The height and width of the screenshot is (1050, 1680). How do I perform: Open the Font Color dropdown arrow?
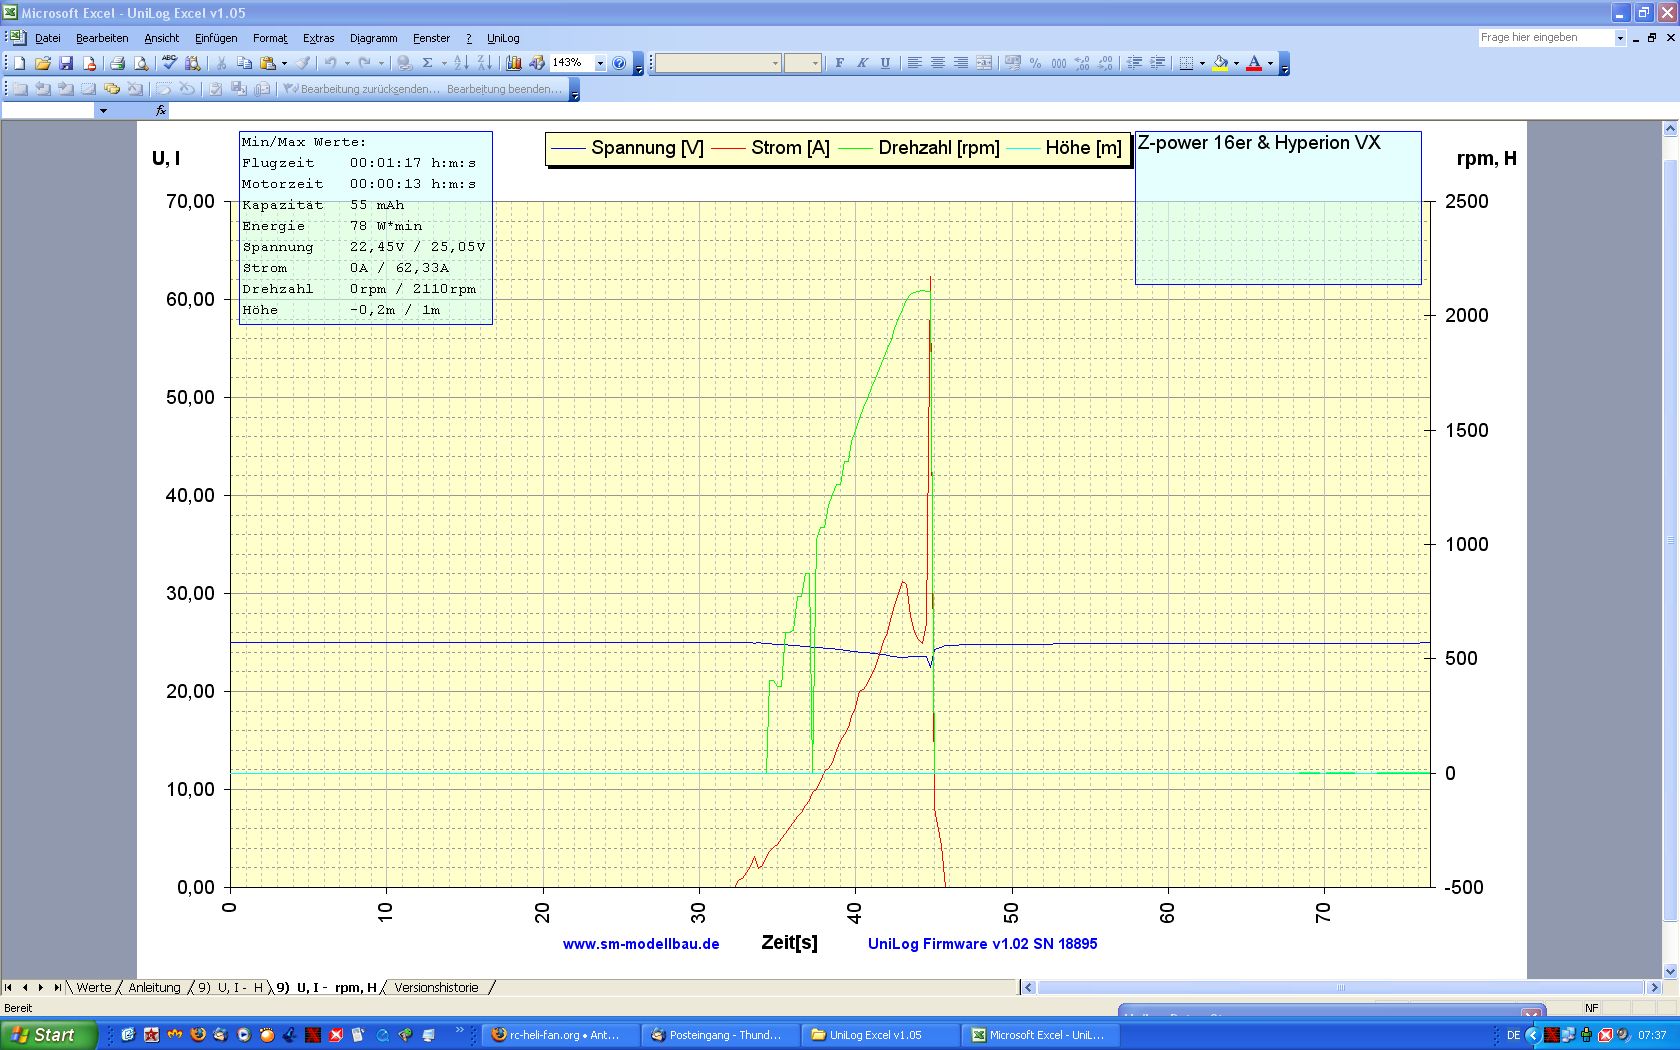tap(1270, 63)
